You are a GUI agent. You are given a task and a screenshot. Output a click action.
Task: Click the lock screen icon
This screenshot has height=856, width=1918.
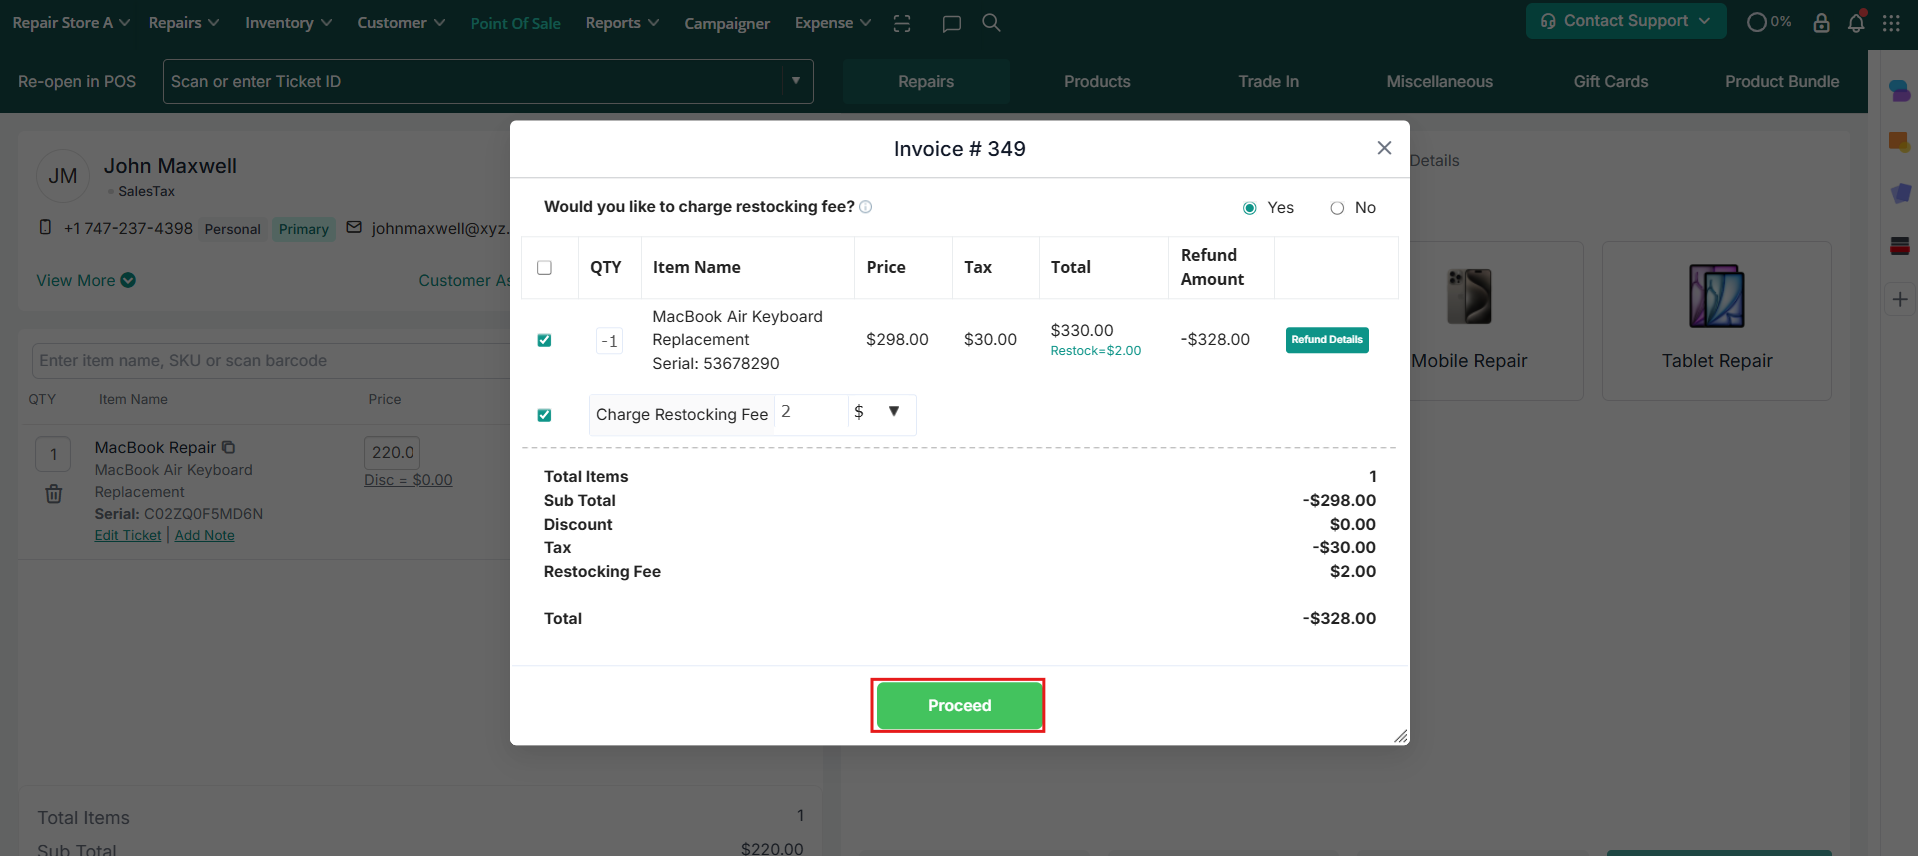1821,22
